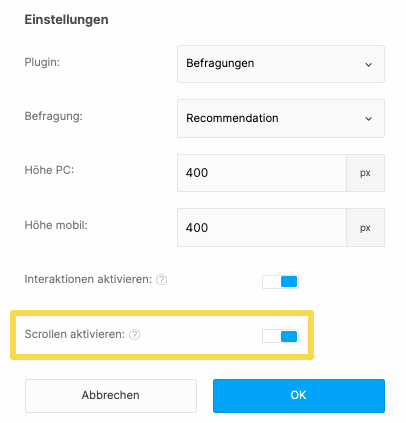Click the Befragung label text
The height and width of the screenshot is (423, 406).
click(53, 117)
